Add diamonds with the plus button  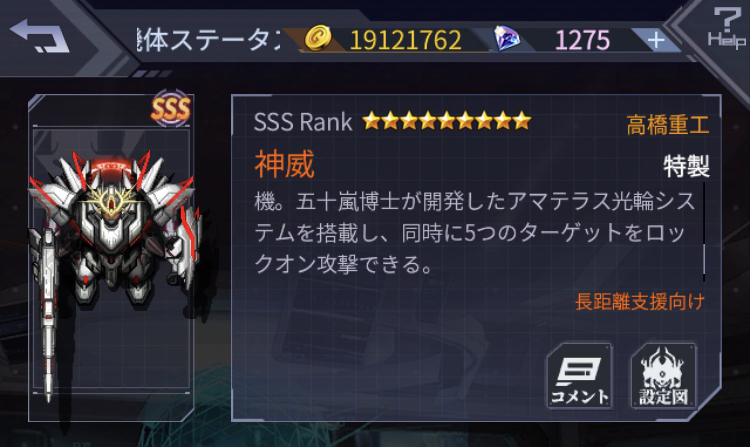[x=656, y=40]
